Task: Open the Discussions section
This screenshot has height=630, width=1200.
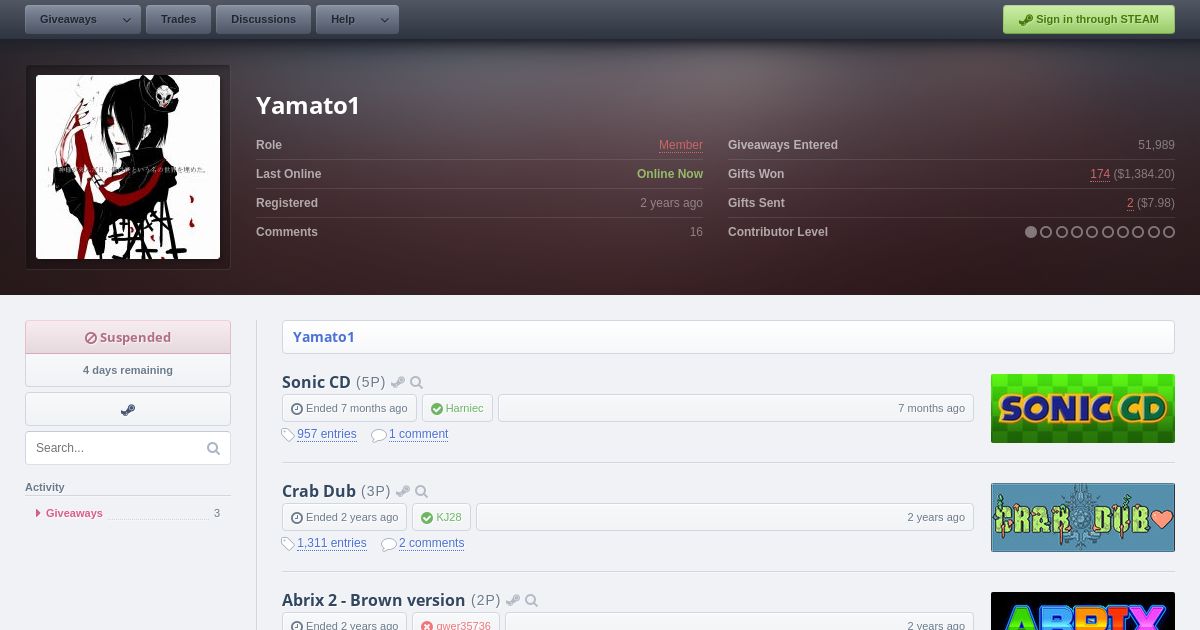Action: [x=263, y=19]
